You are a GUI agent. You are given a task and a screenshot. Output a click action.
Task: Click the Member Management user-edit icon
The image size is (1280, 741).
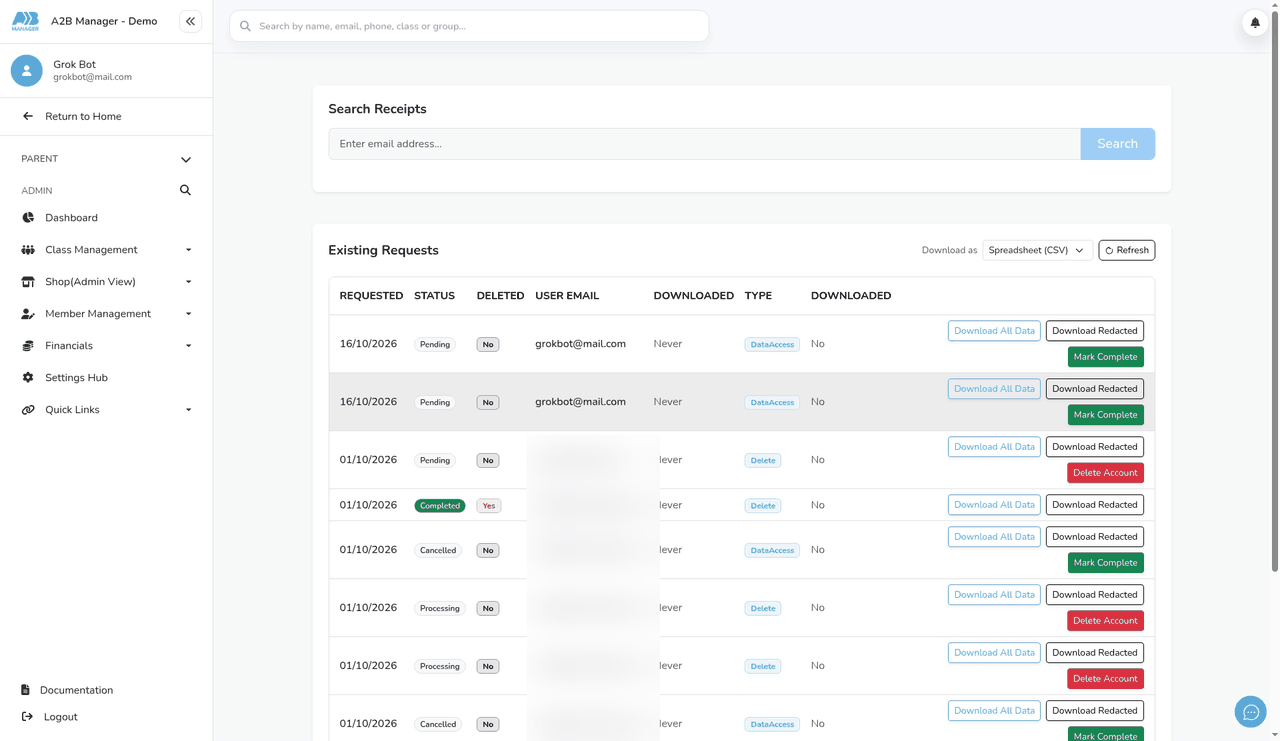28,313
